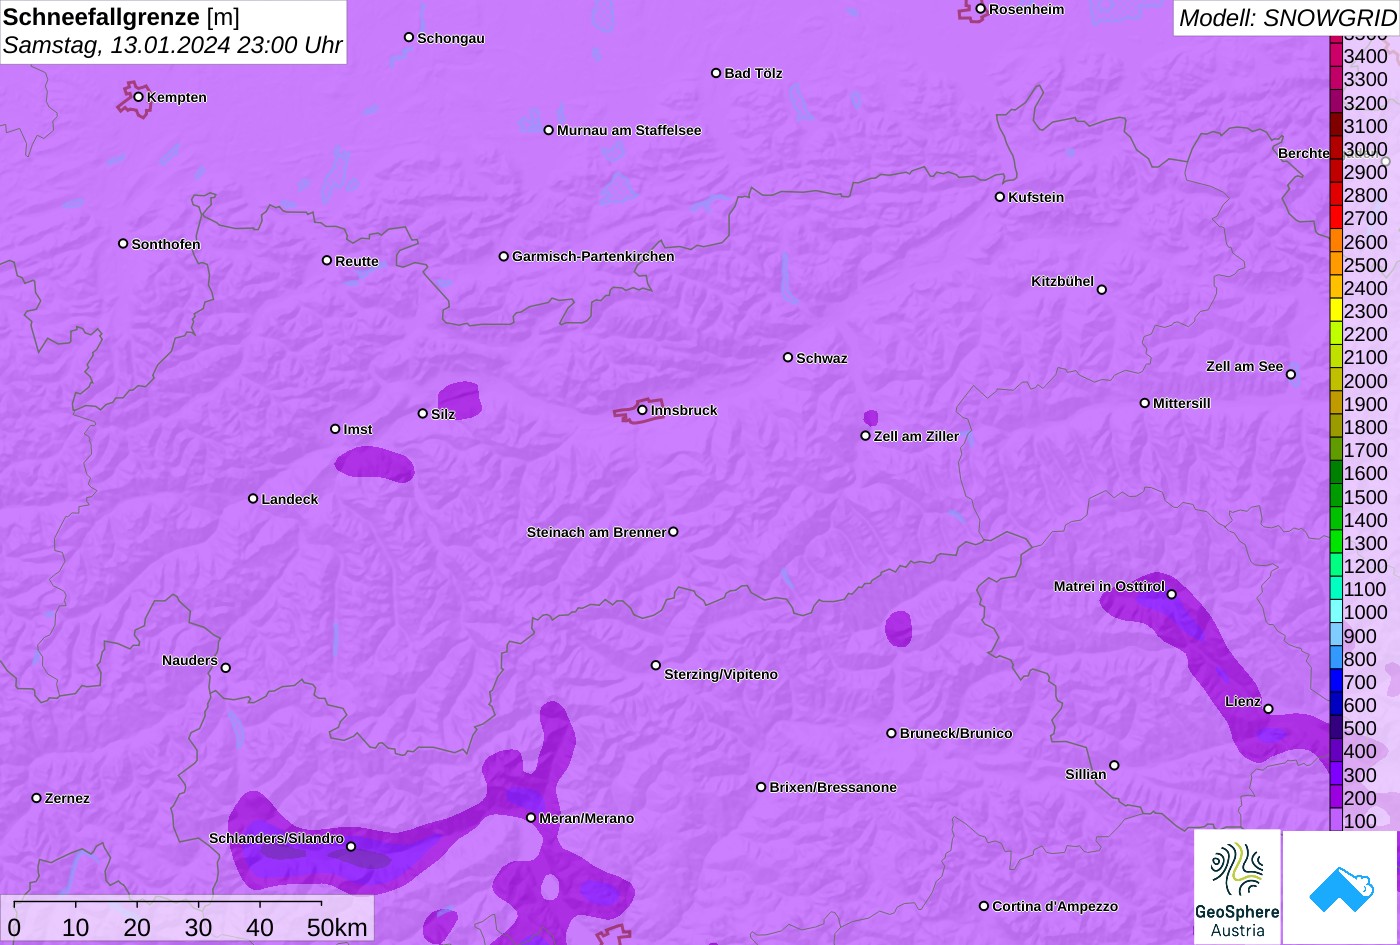
Task: Click the 1200 legend value
Action: (1365, 566)
